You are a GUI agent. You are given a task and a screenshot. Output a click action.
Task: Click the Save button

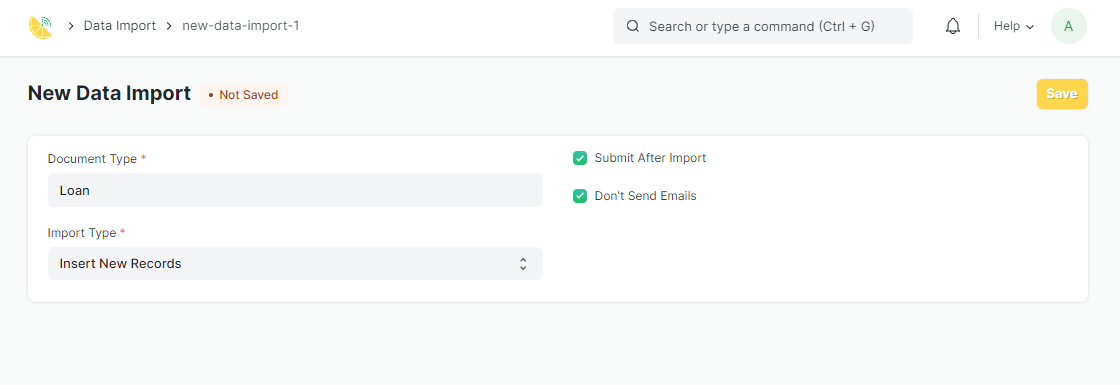1062,94
